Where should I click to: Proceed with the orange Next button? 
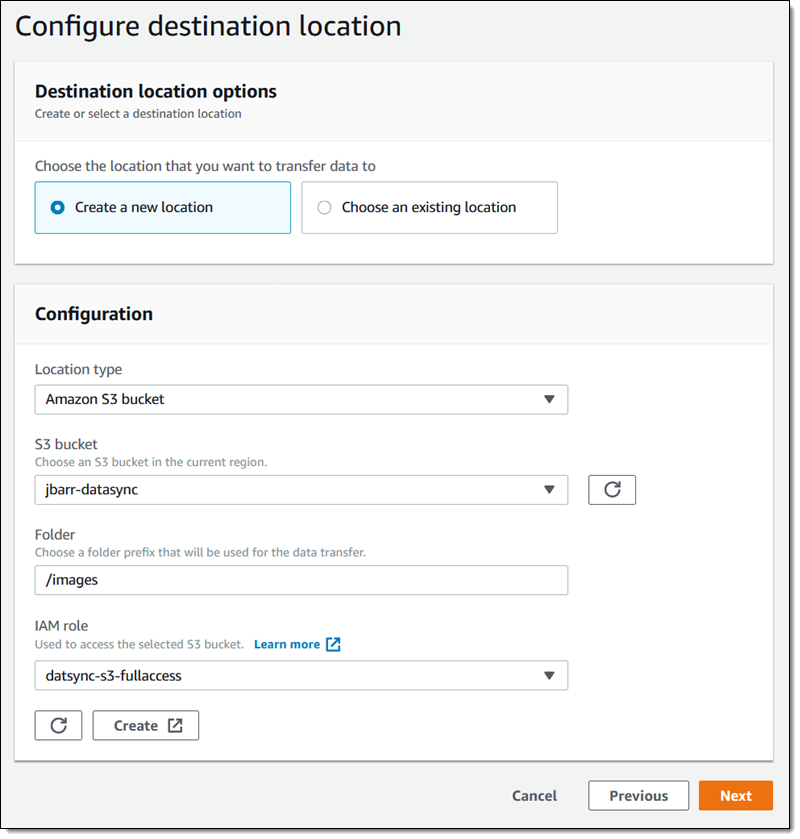coord(735,796)
